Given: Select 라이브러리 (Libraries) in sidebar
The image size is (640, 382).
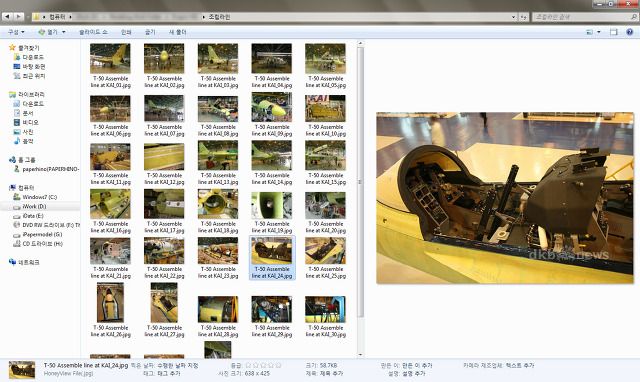Looking at the screenshot, I should tap(27, 94).
